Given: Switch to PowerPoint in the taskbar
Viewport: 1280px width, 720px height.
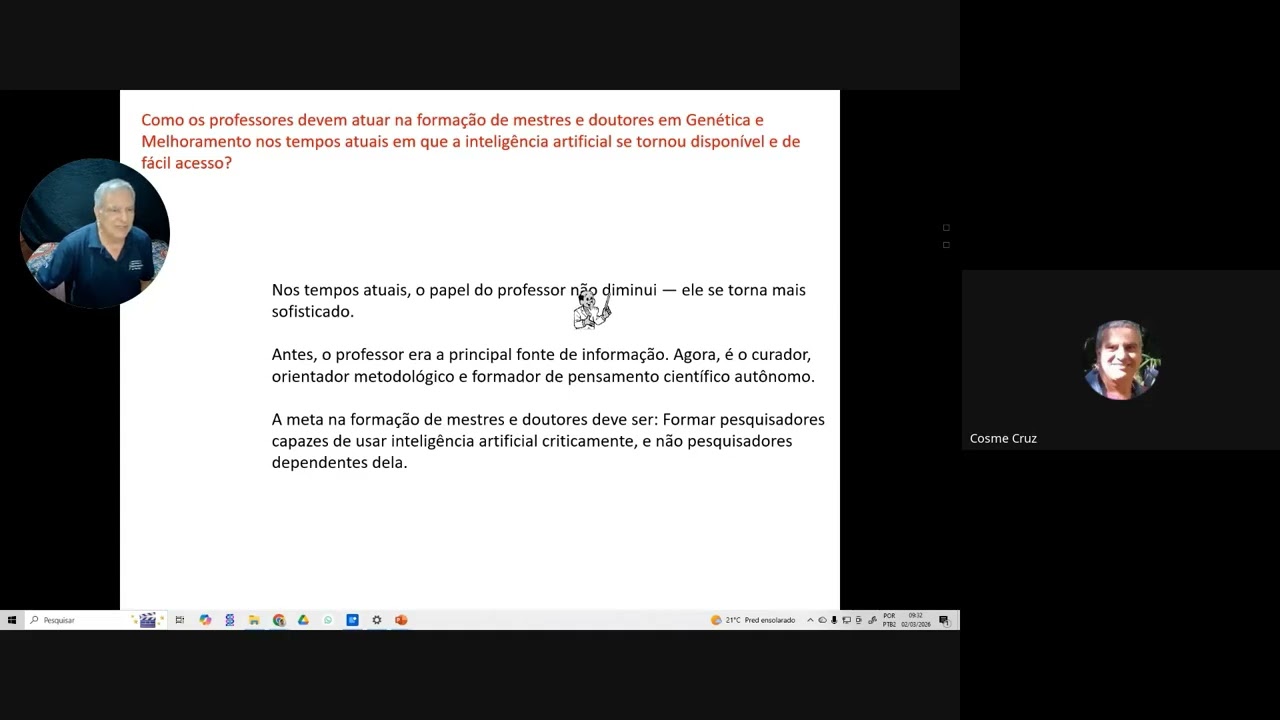Looking at the screenshot, I should point(401,620).
